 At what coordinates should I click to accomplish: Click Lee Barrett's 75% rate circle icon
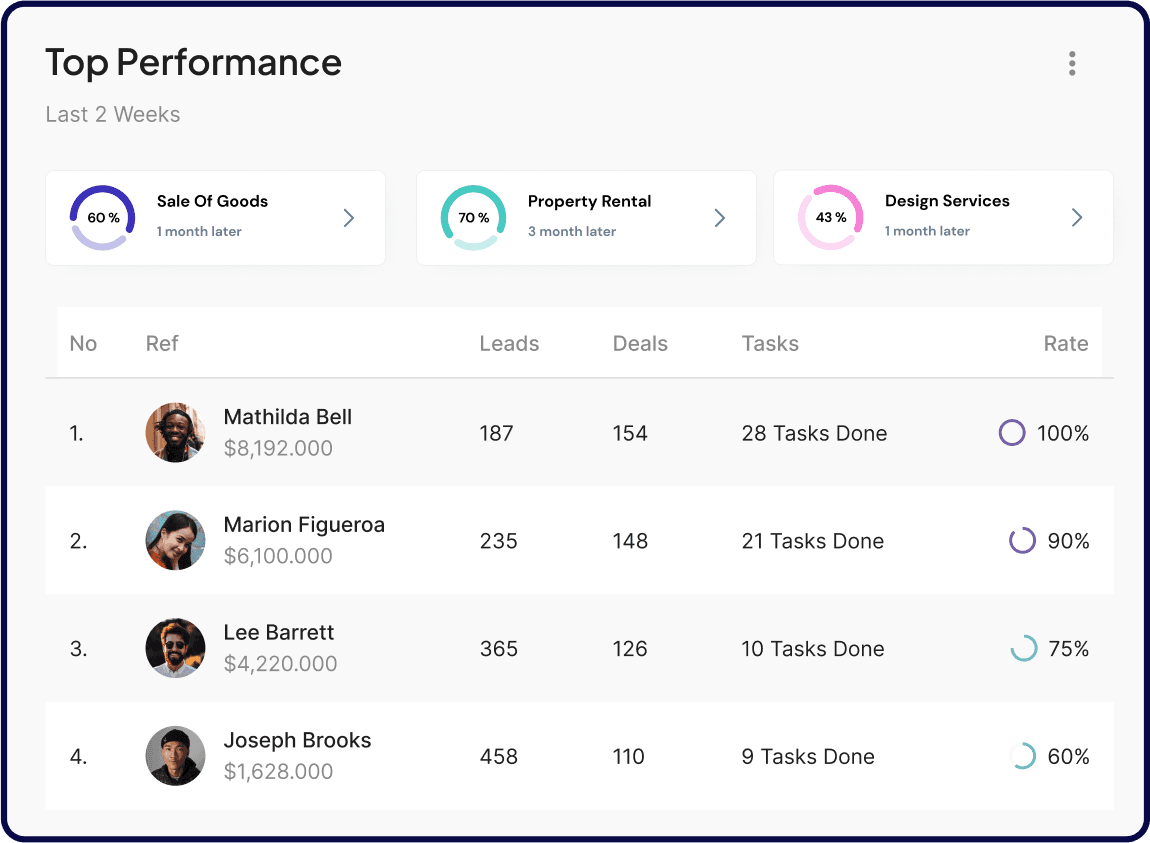point(1023,649)
